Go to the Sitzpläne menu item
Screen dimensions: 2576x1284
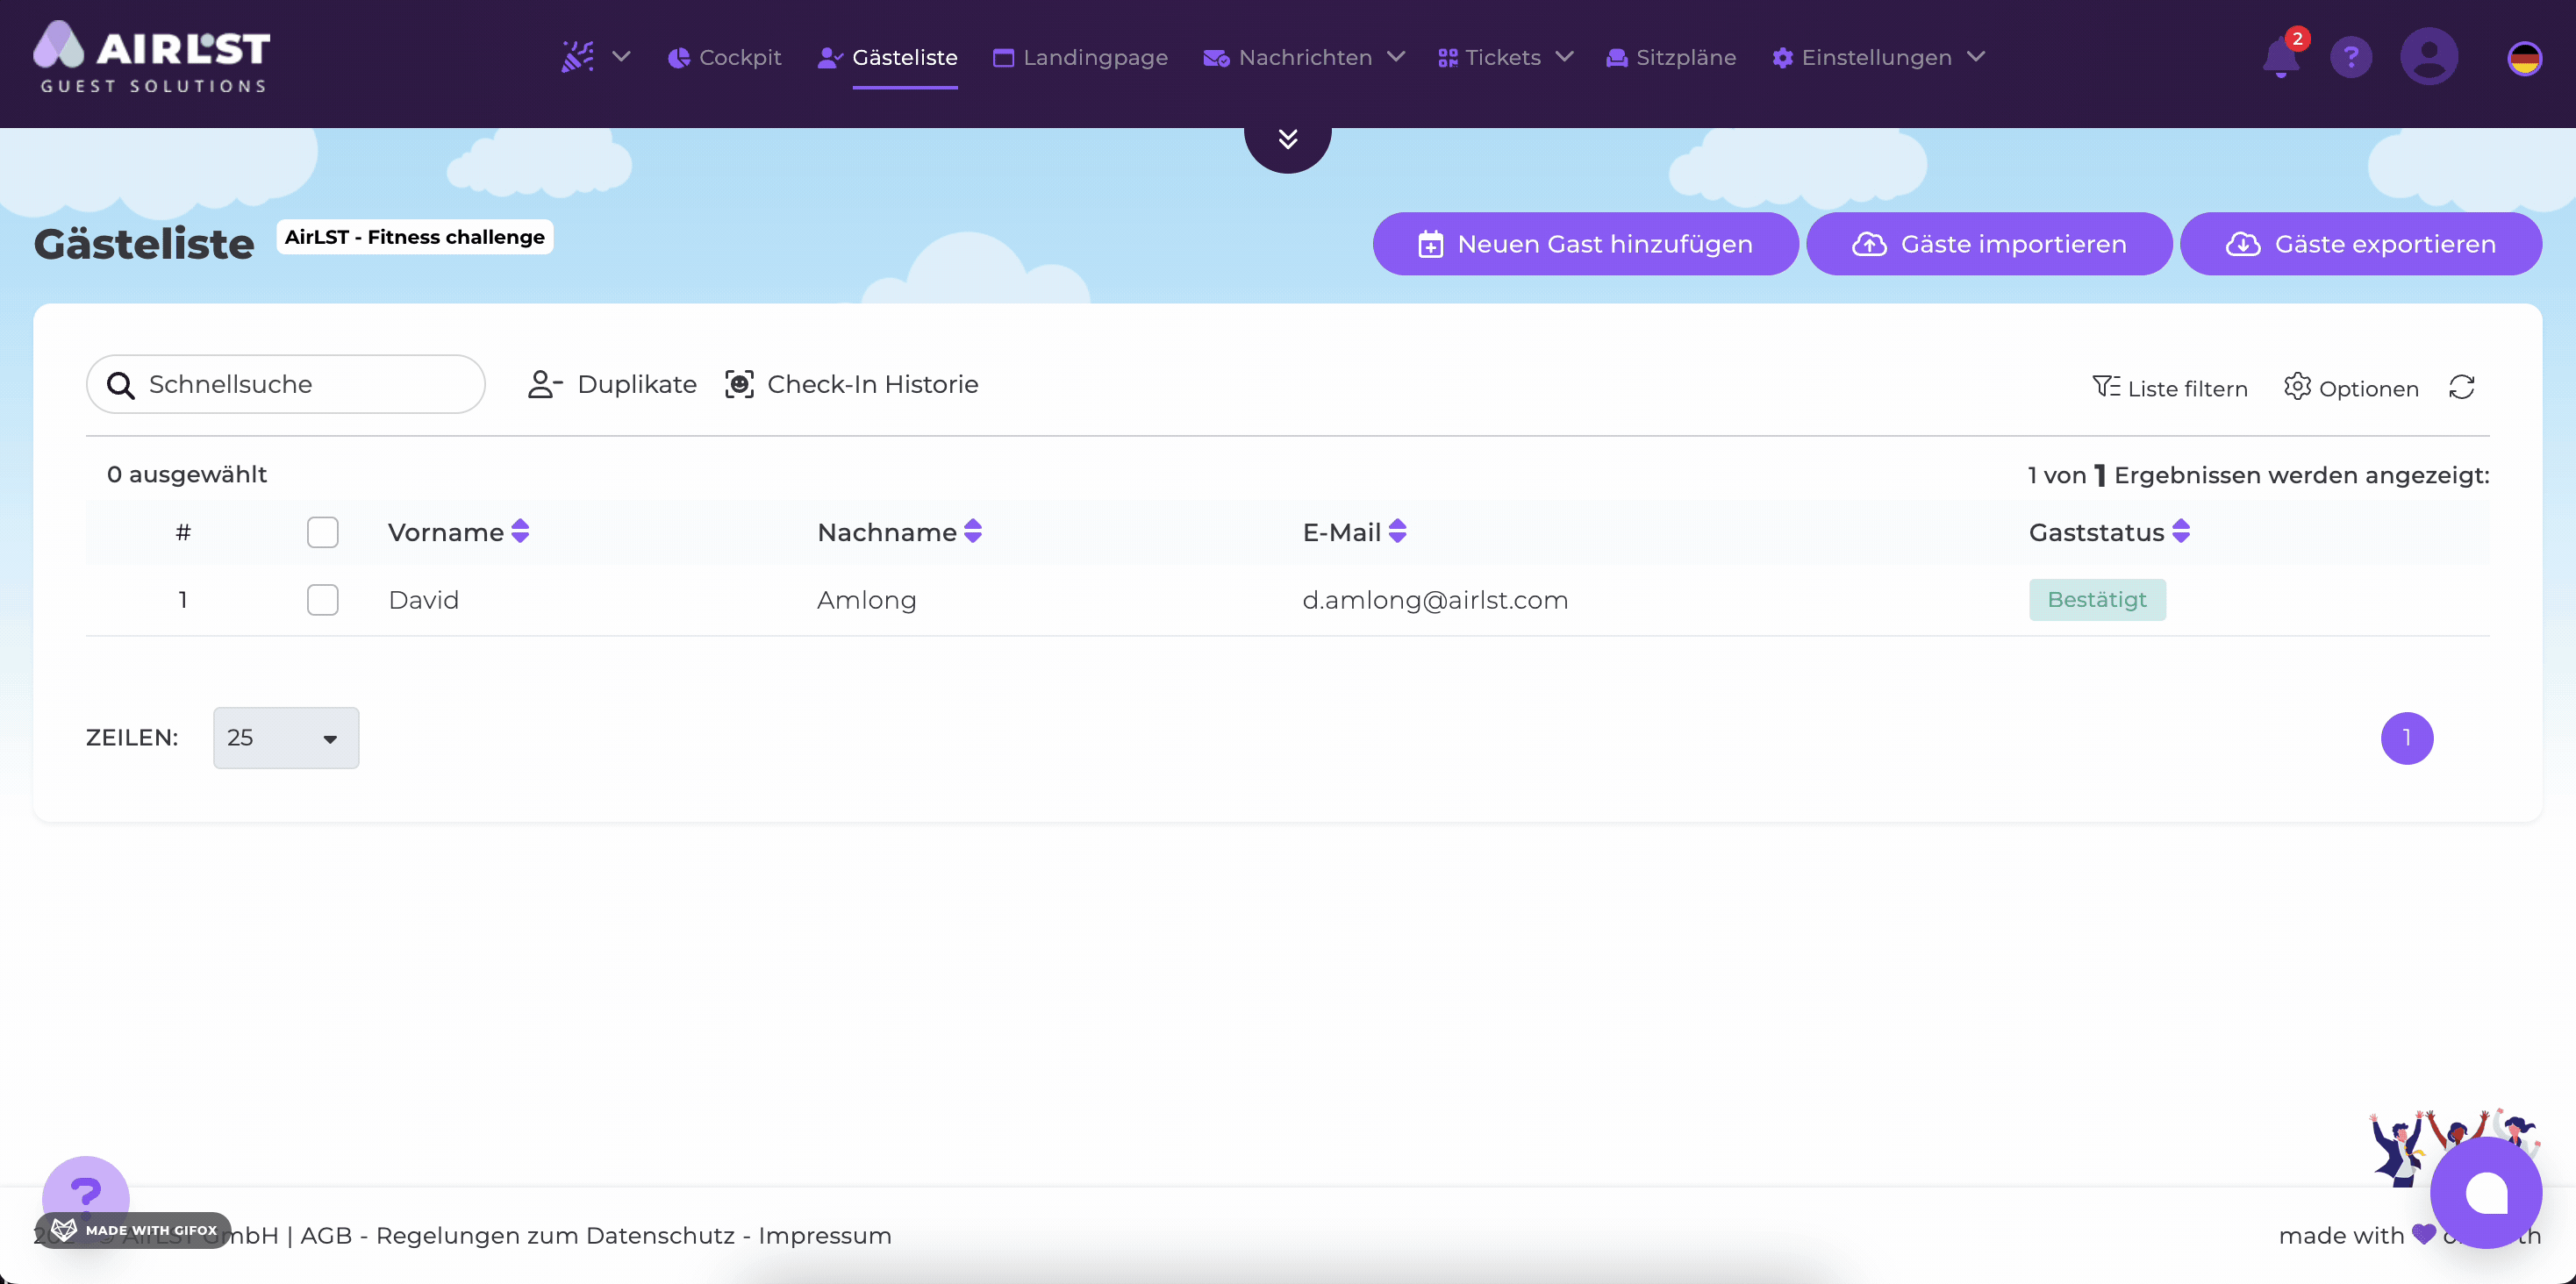tap(1671, 58)
